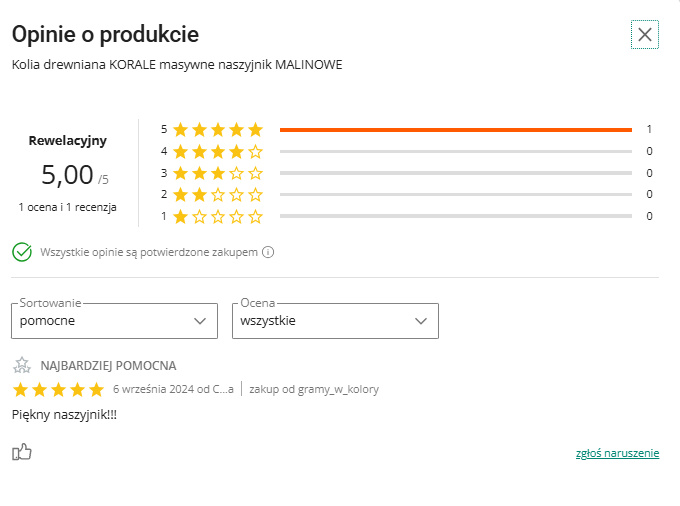Click the 2-star rating row stars
680x506 pixels.
tap(217, 194)
